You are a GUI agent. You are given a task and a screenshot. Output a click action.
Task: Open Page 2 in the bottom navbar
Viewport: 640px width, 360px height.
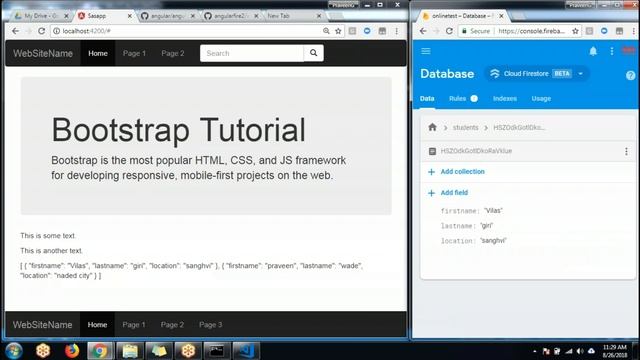pos(172,324)
